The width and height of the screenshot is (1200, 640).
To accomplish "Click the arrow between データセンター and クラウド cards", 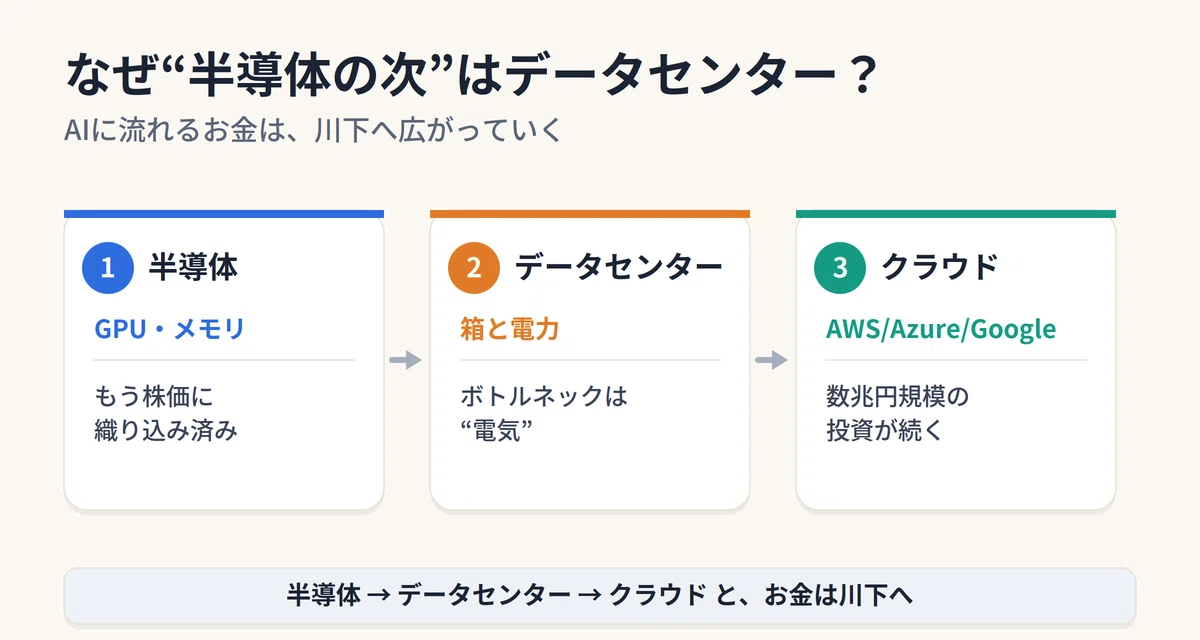I will [772, 360].
